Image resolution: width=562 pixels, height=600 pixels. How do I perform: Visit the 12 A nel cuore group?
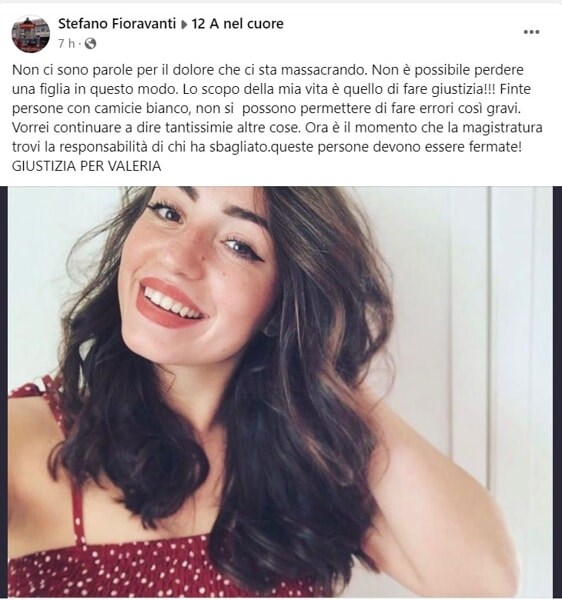click(237, 24)
